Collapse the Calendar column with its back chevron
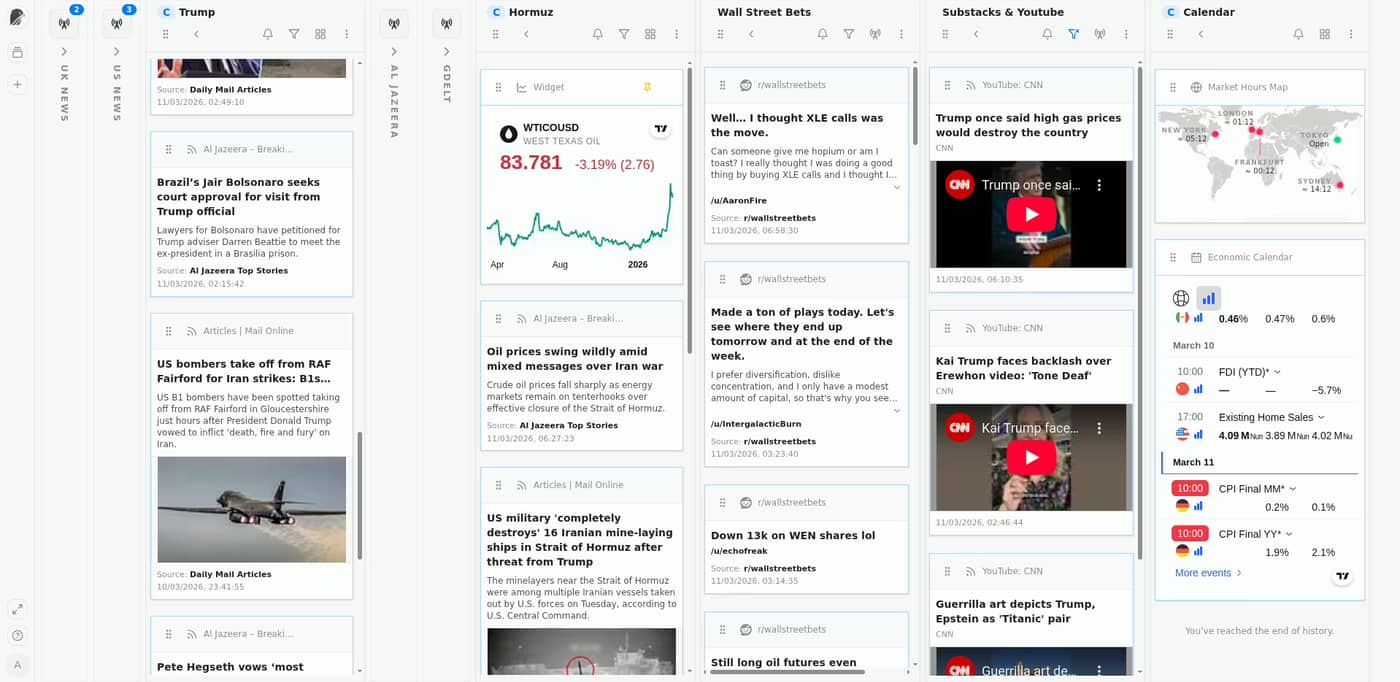The height and width of the screenshot is (682, 1400). [1202, 34]
